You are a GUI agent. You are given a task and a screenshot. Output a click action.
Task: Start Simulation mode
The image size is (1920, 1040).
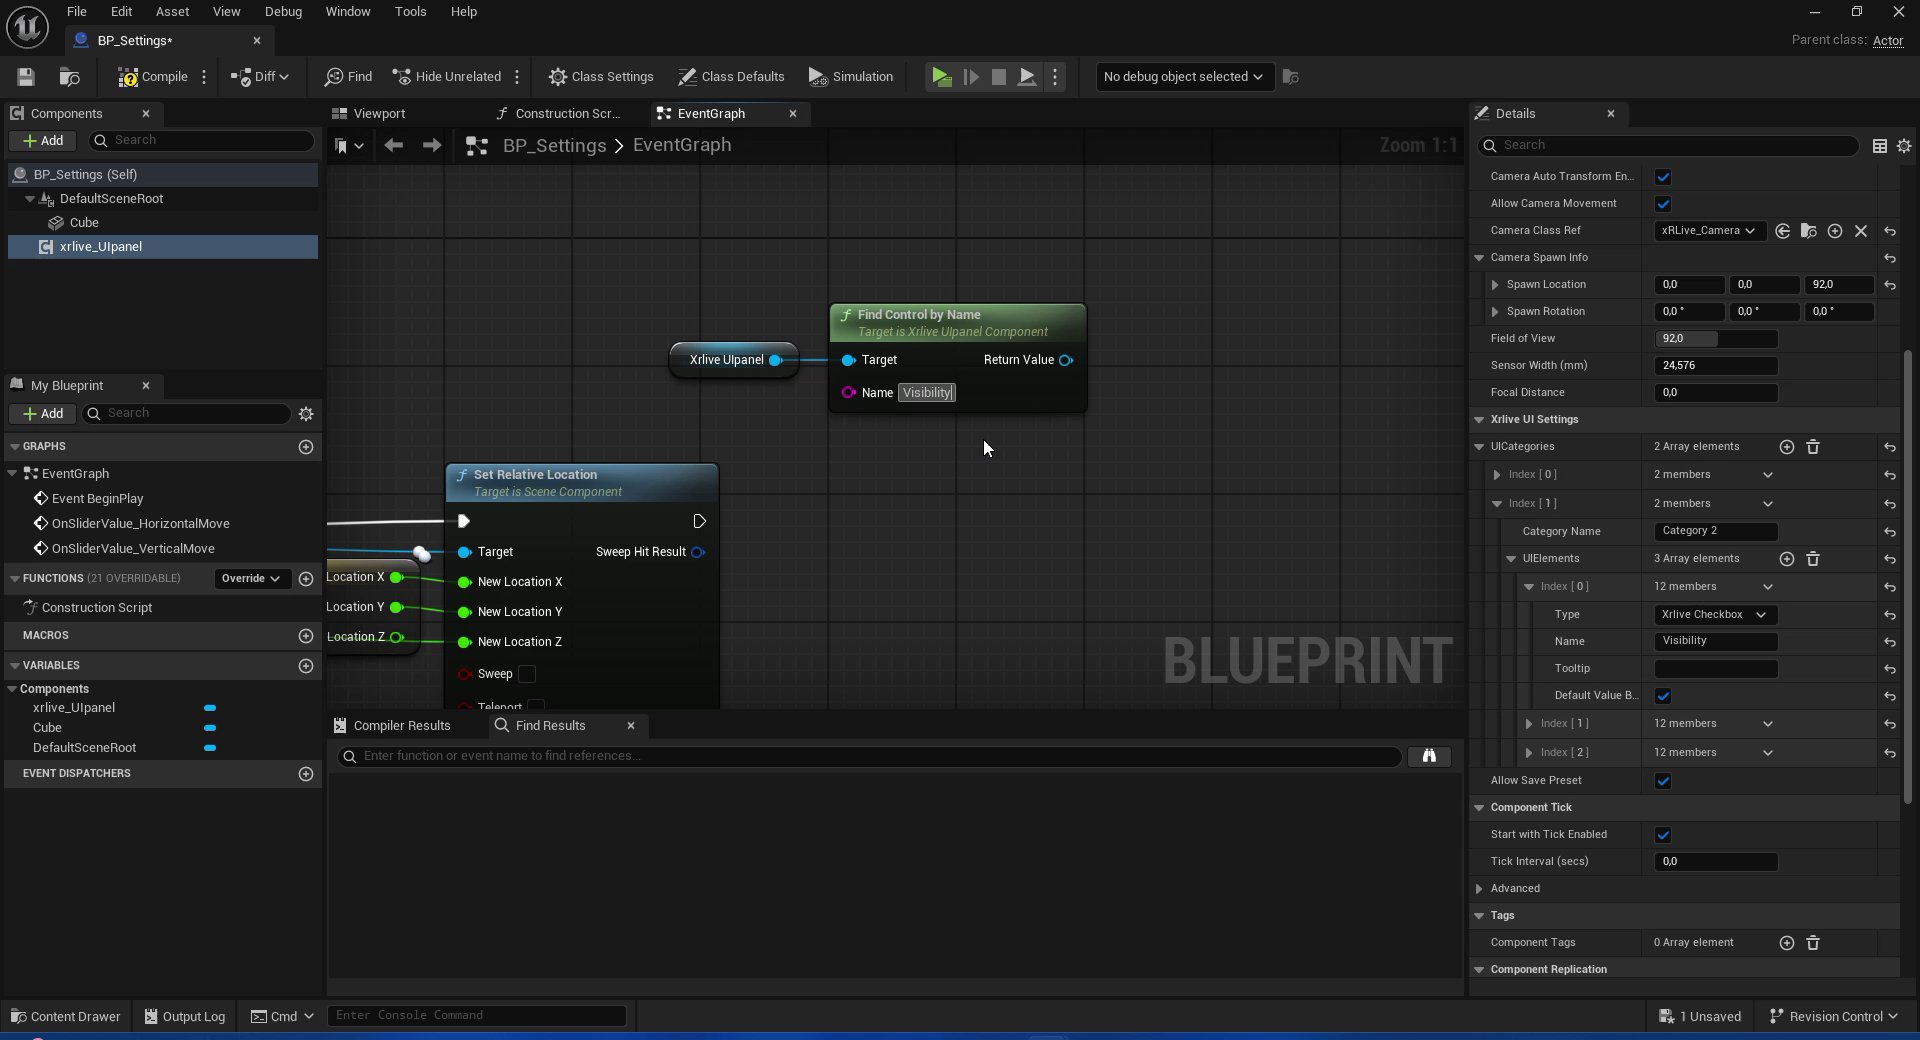[851, 77]
